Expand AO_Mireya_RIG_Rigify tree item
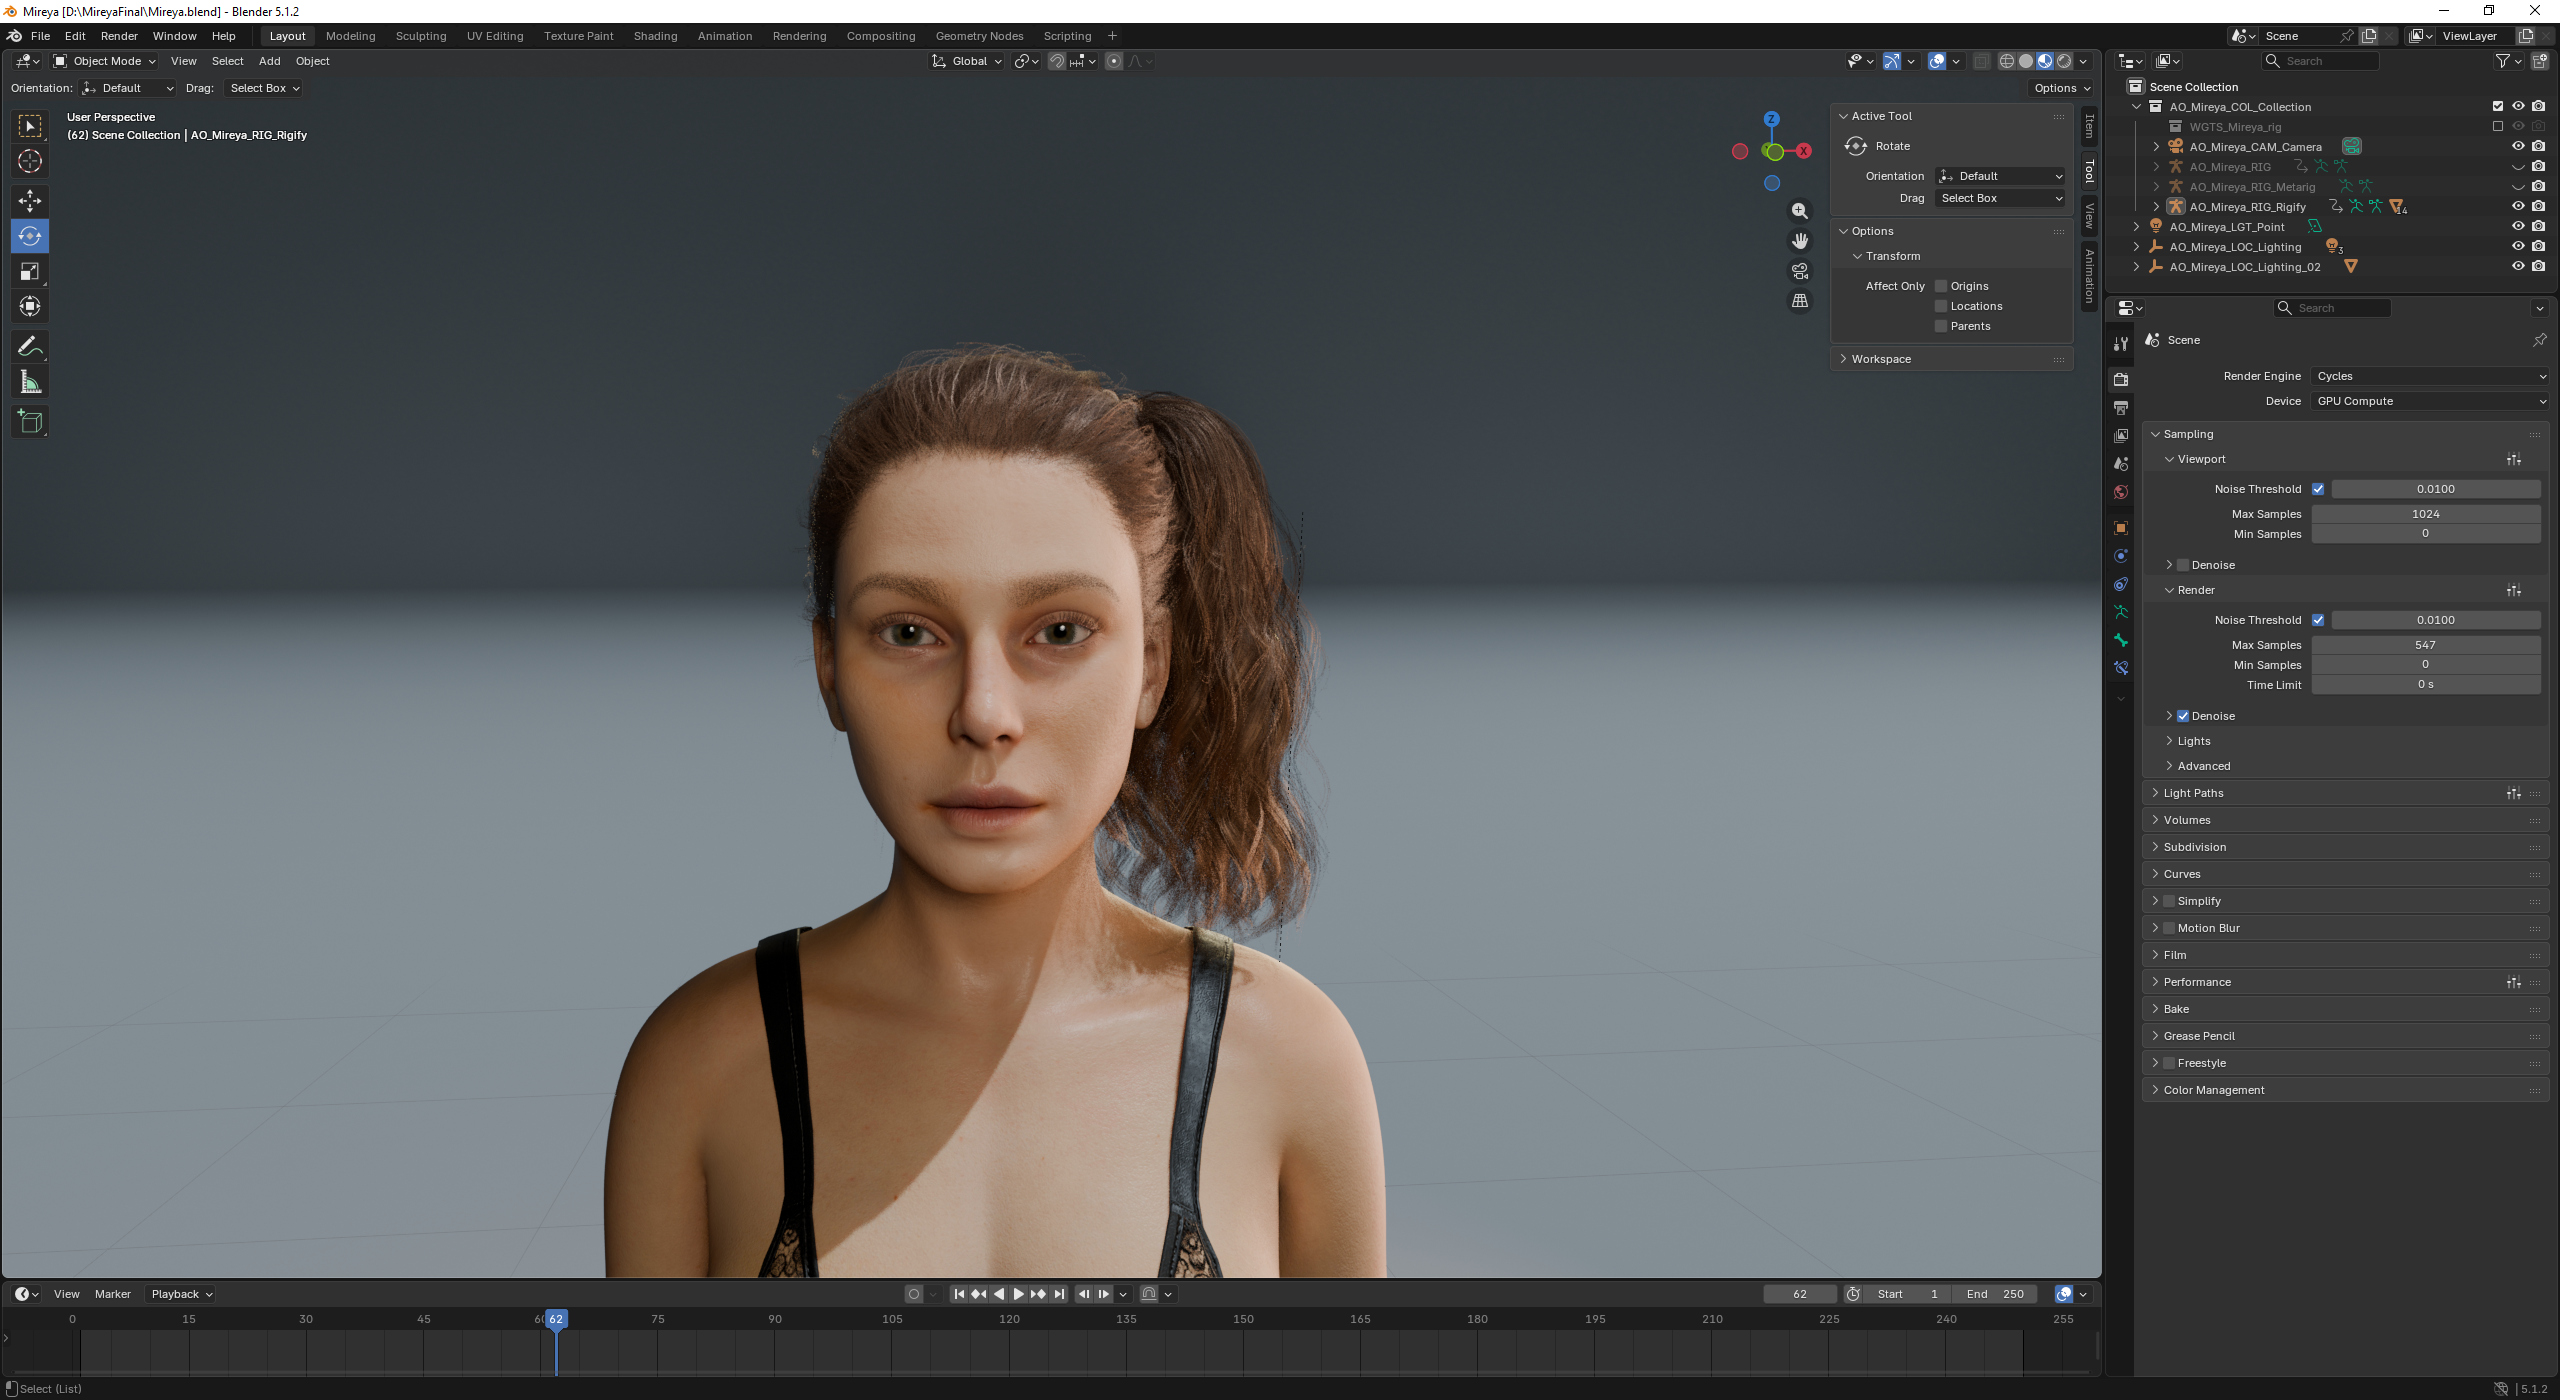Image resolution: width=2560 pixels, height=1400 pixels. (x=2156, y=207)
